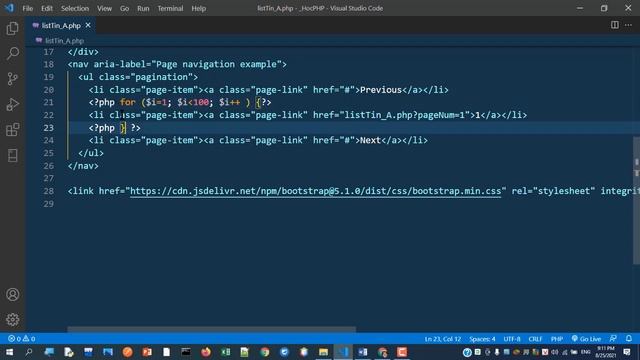The height and width of the screenshot is (360, 640).
Task: Open the Run menu
Action: coord(143,8)
